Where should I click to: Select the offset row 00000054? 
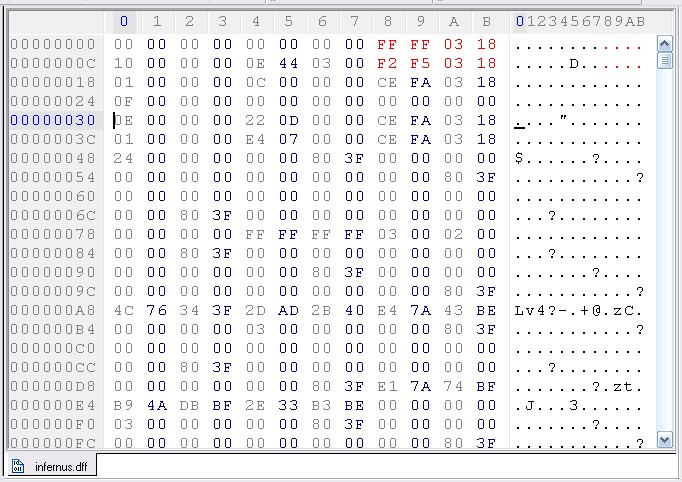click(53, 177)
